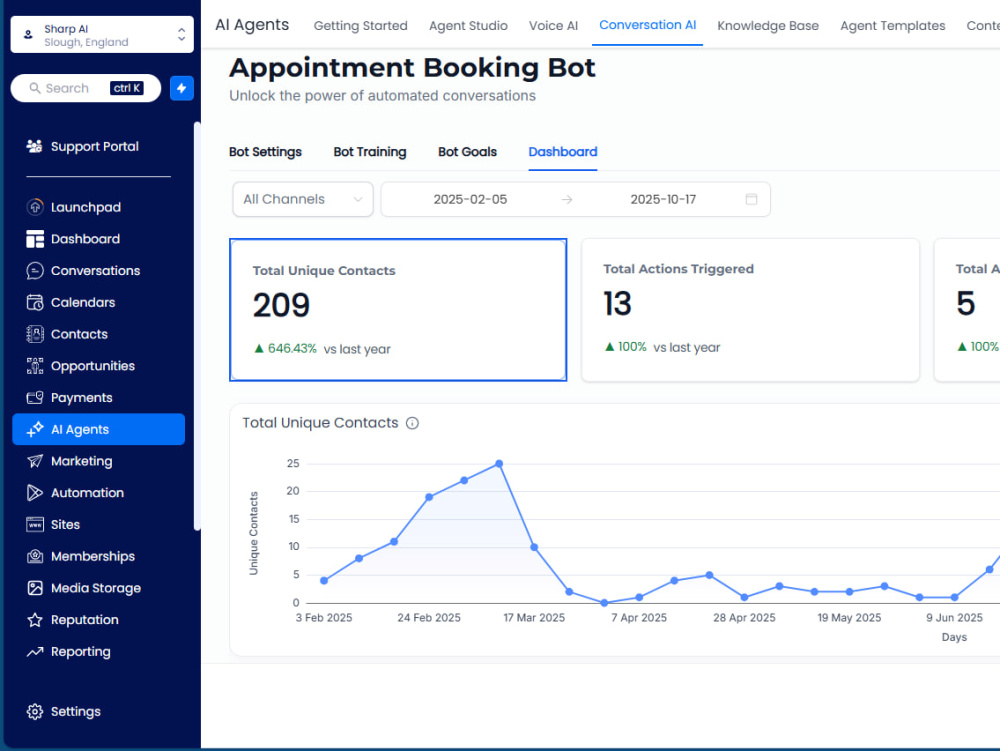Click the ctrl K shortcut badge
The height and width of the screenshot is (751, 1000).
click(x=126, y=88)
